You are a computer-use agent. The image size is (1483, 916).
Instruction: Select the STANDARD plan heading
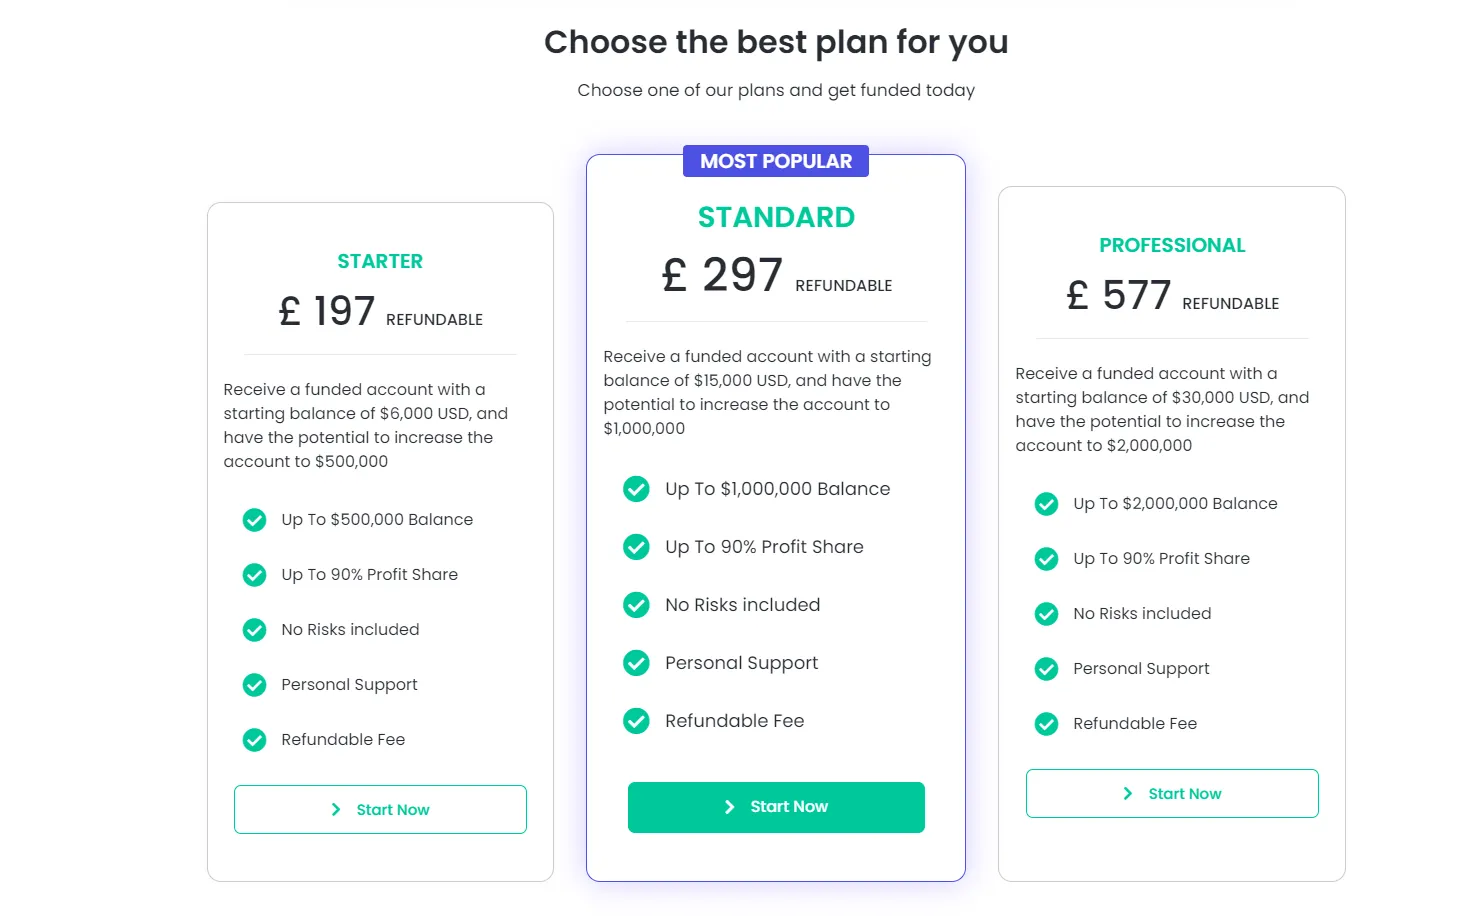[776, 217]
